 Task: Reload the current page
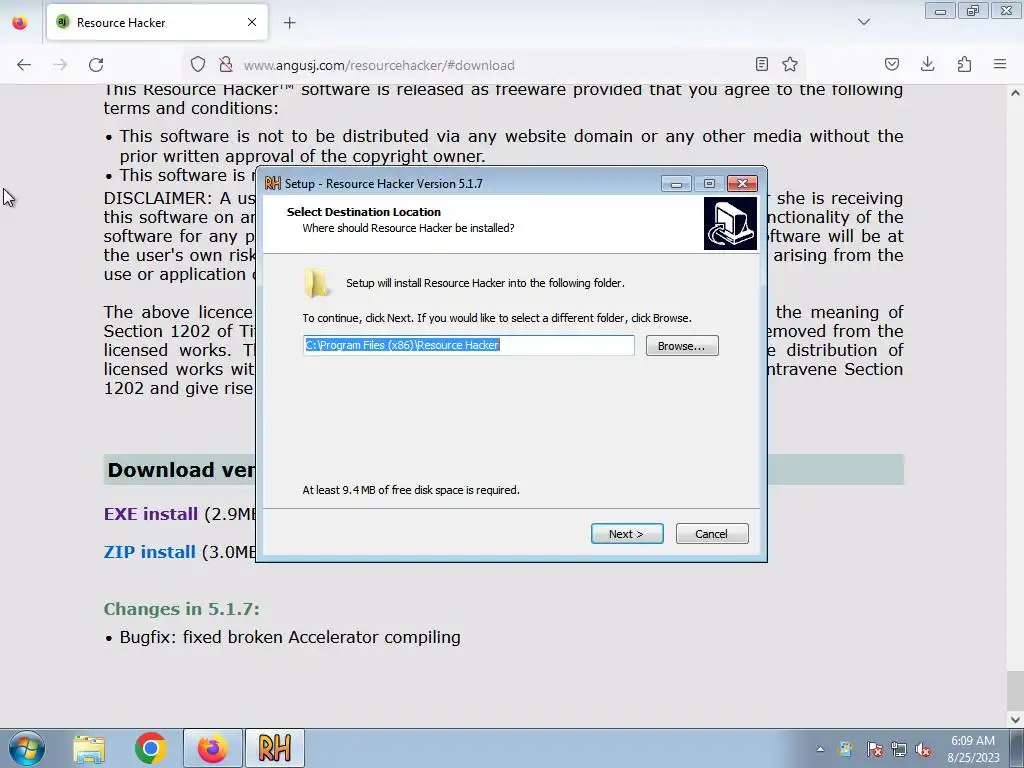coord(96,65)
